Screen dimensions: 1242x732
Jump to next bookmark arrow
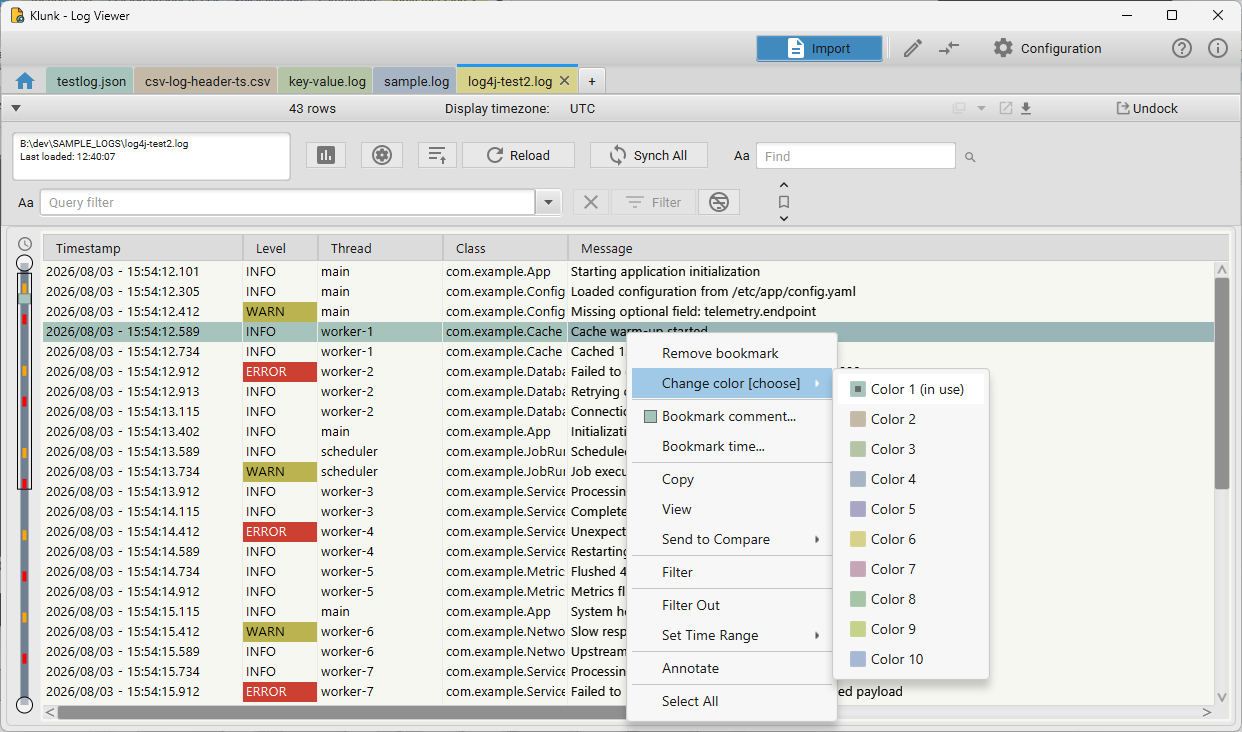tap(784, 218)
